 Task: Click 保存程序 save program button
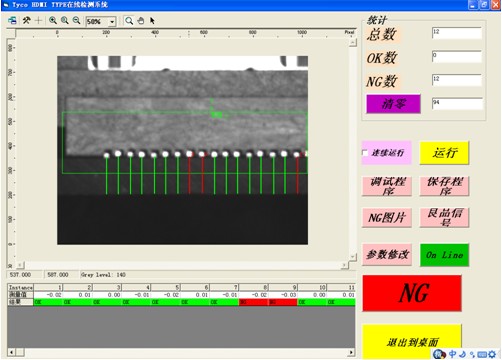[444, 186]
